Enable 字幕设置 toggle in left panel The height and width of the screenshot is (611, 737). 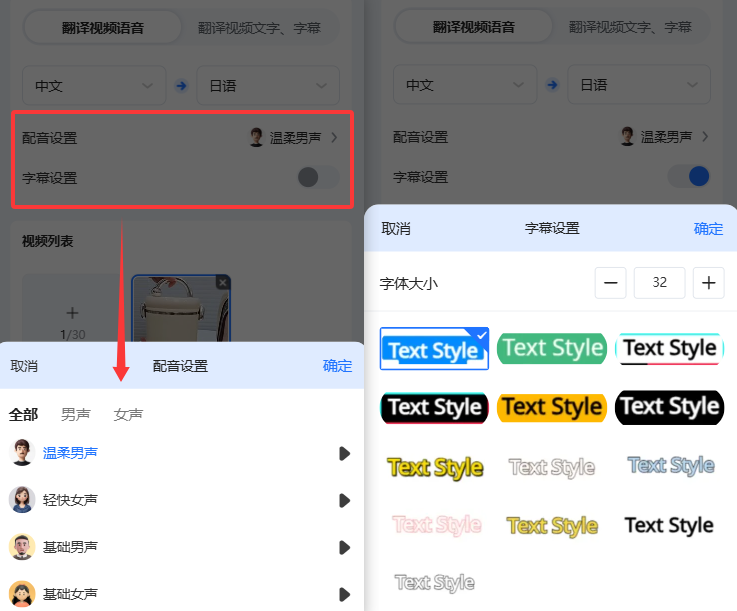318,177
